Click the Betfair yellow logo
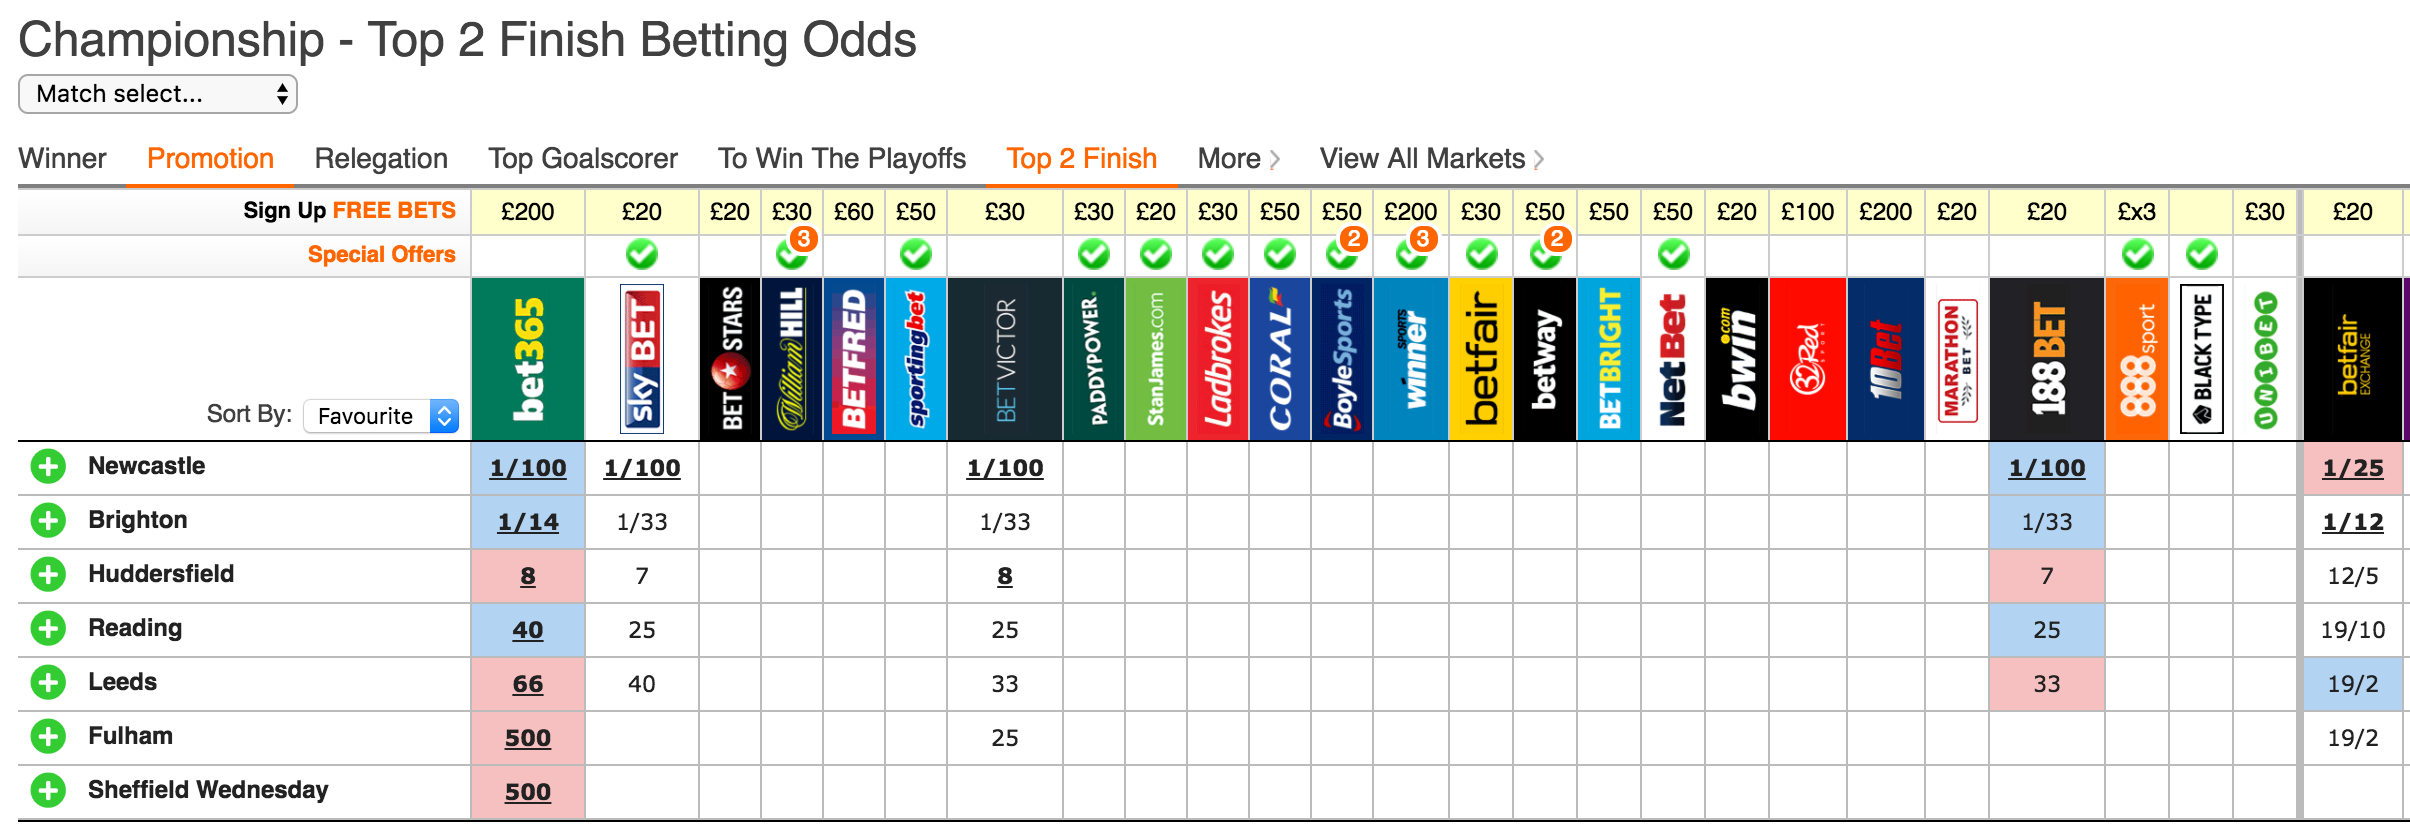Viewport: 2410px width, 830px height. 1481,359
